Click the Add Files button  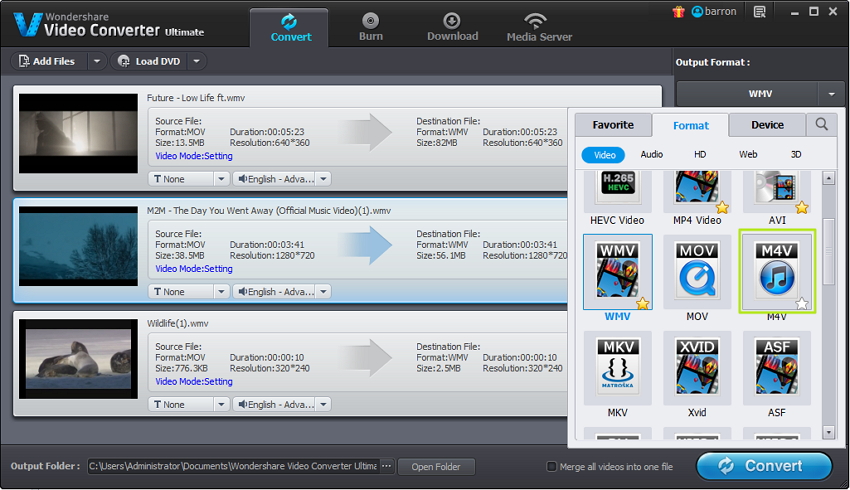[49, 61]
